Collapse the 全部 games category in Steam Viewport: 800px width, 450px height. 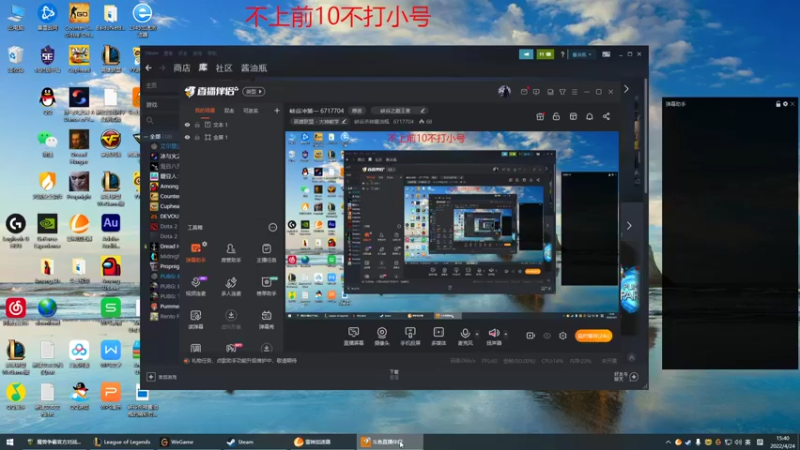146,137
